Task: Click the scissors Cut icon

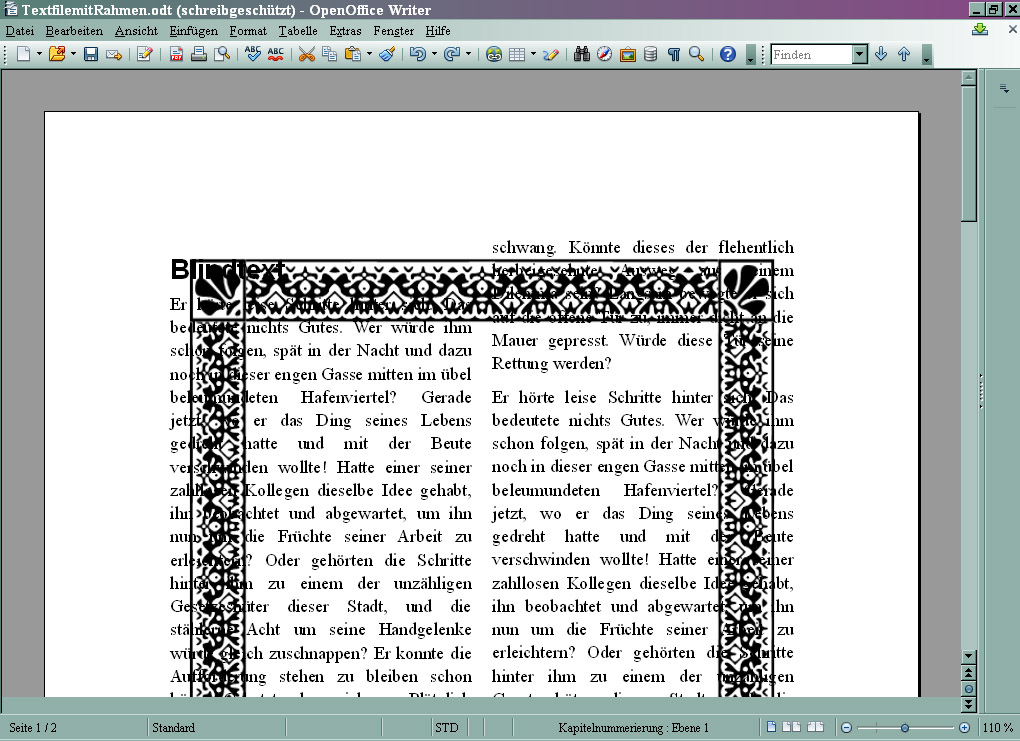Action: (307, 55)
